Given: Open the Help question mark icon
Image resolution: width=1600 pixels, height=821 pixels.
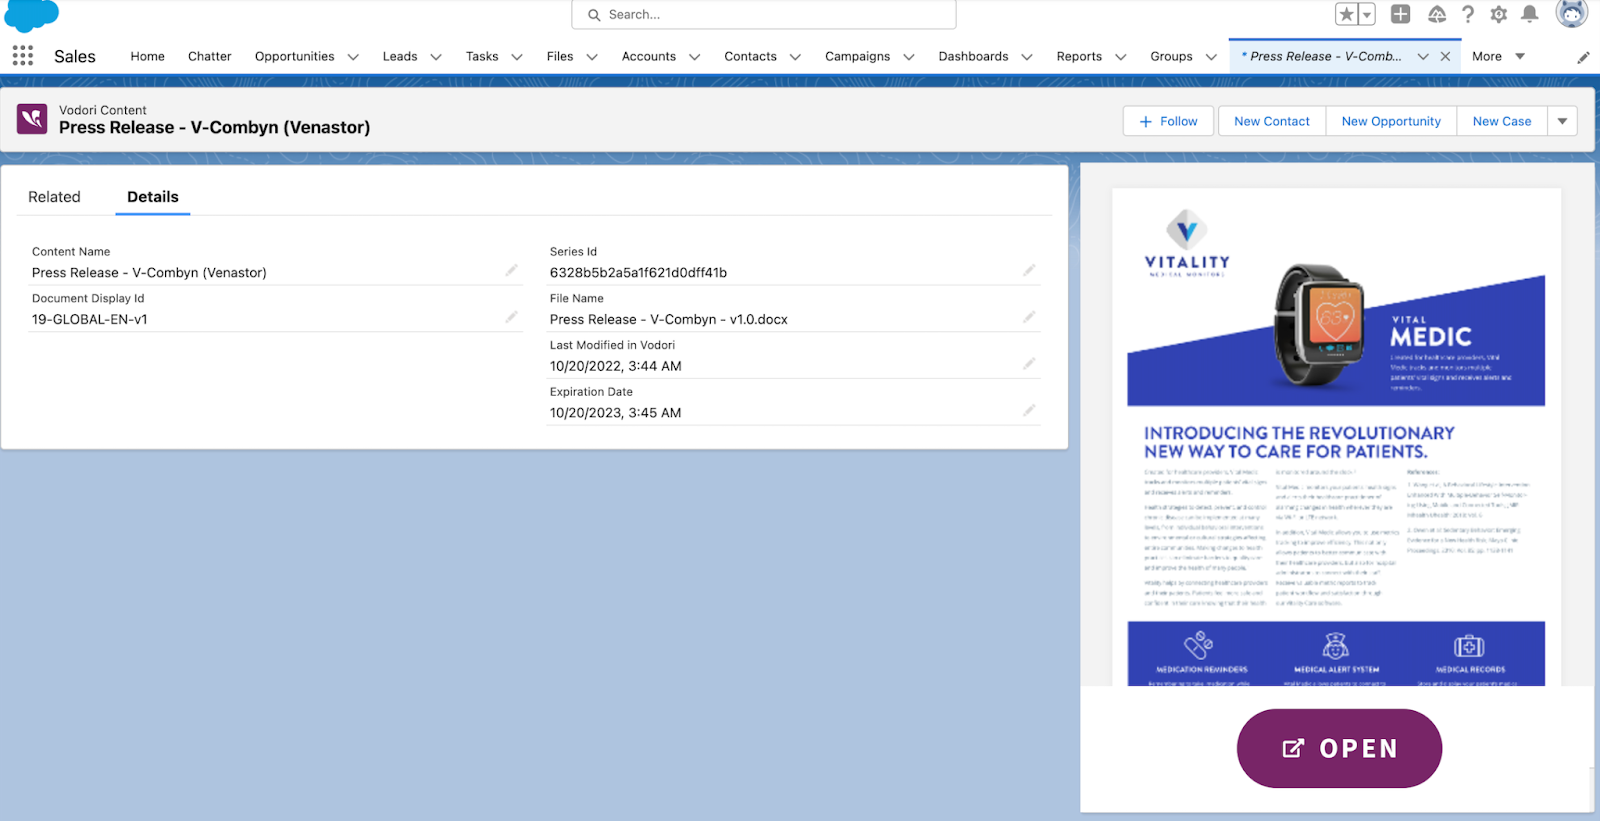Looking at the screenshot, I should point(1468,14).
